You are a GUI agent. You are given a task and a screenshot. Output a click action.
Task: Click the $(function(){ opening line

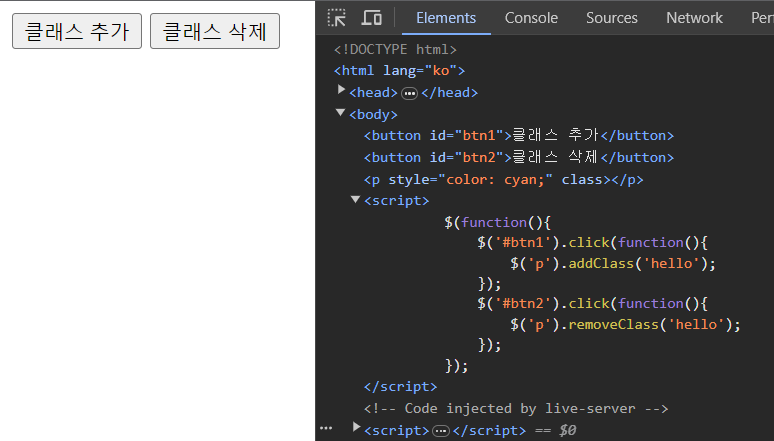point(498,222)
